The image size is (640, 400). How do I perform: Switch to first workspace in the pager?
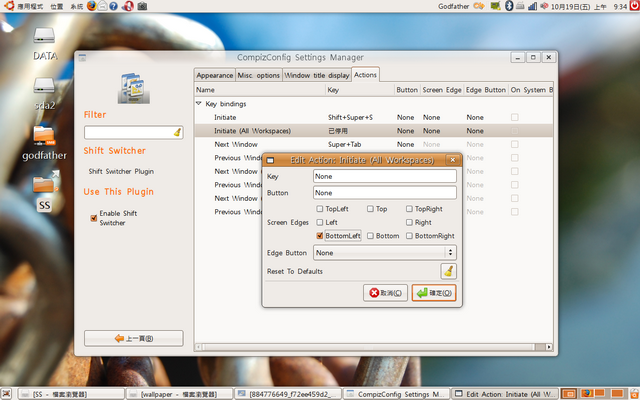click(569, 394)
